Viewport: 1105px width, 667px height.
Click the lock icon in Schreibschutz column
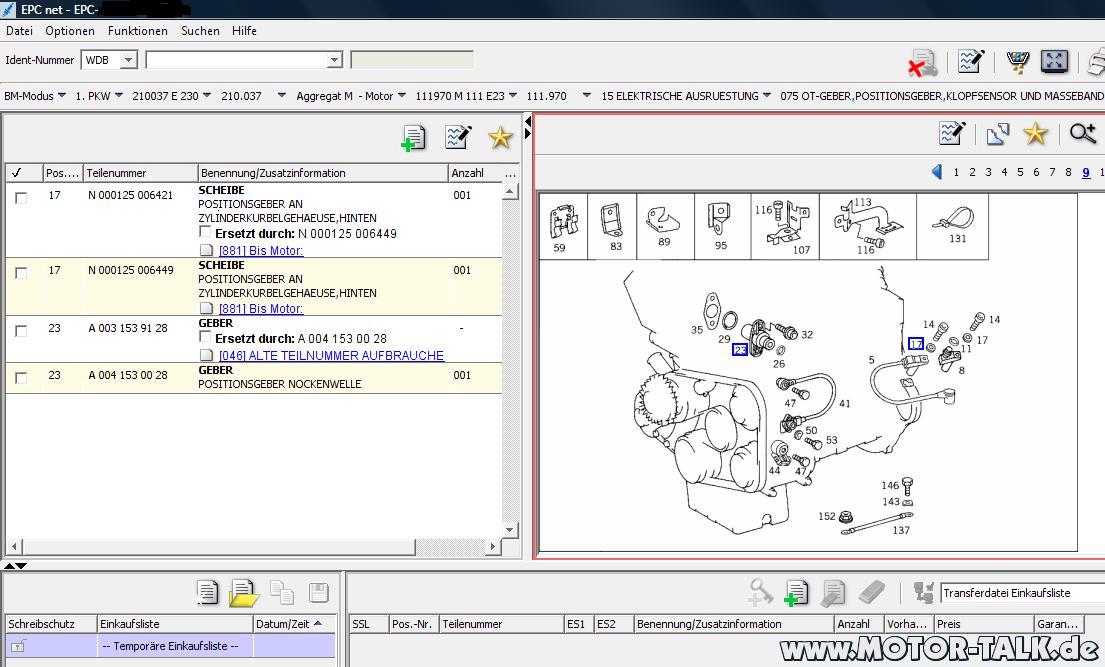tap(18, 646)
